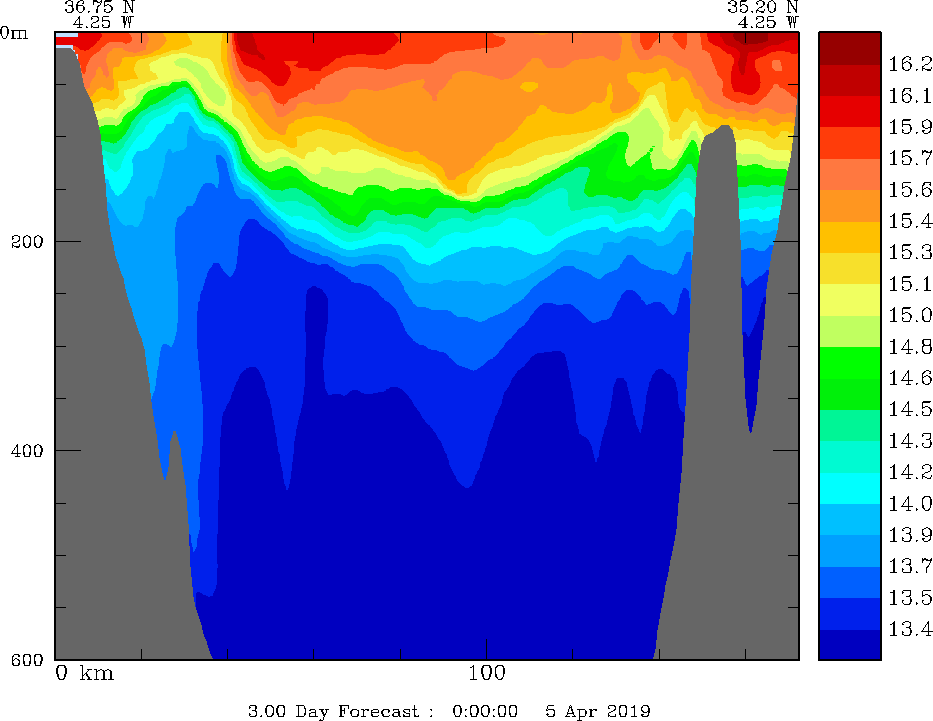Pick the yellow band between 15.1 and 15.0

(850, 300)
